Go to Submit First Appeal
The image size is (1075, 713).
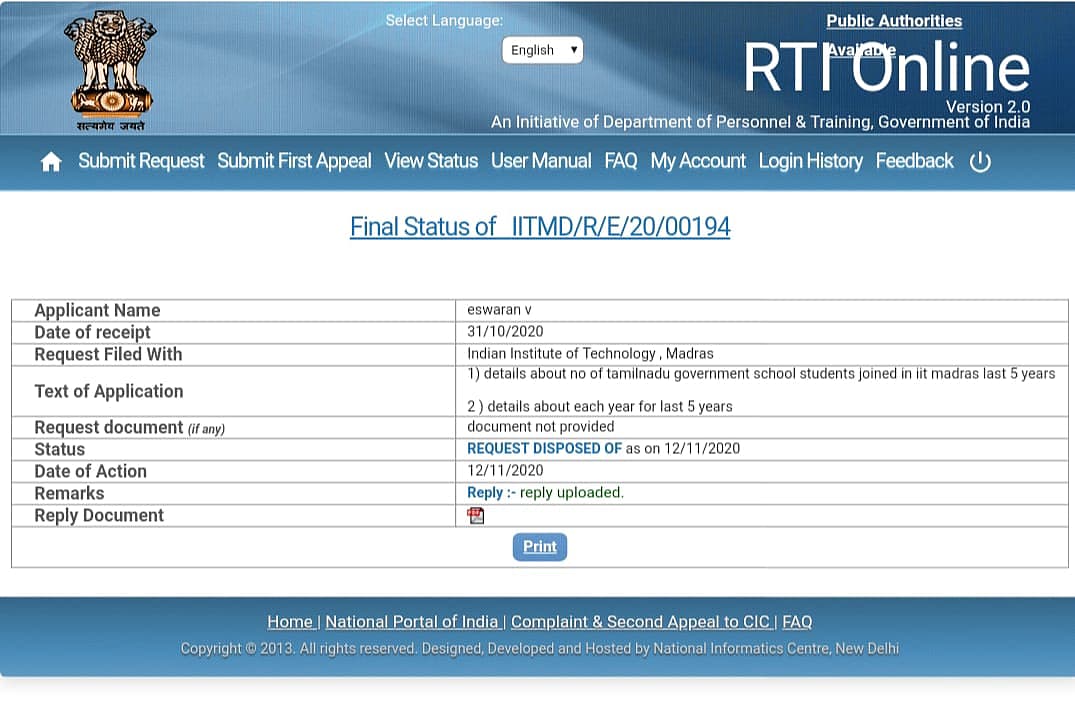[x=294, y=161]
